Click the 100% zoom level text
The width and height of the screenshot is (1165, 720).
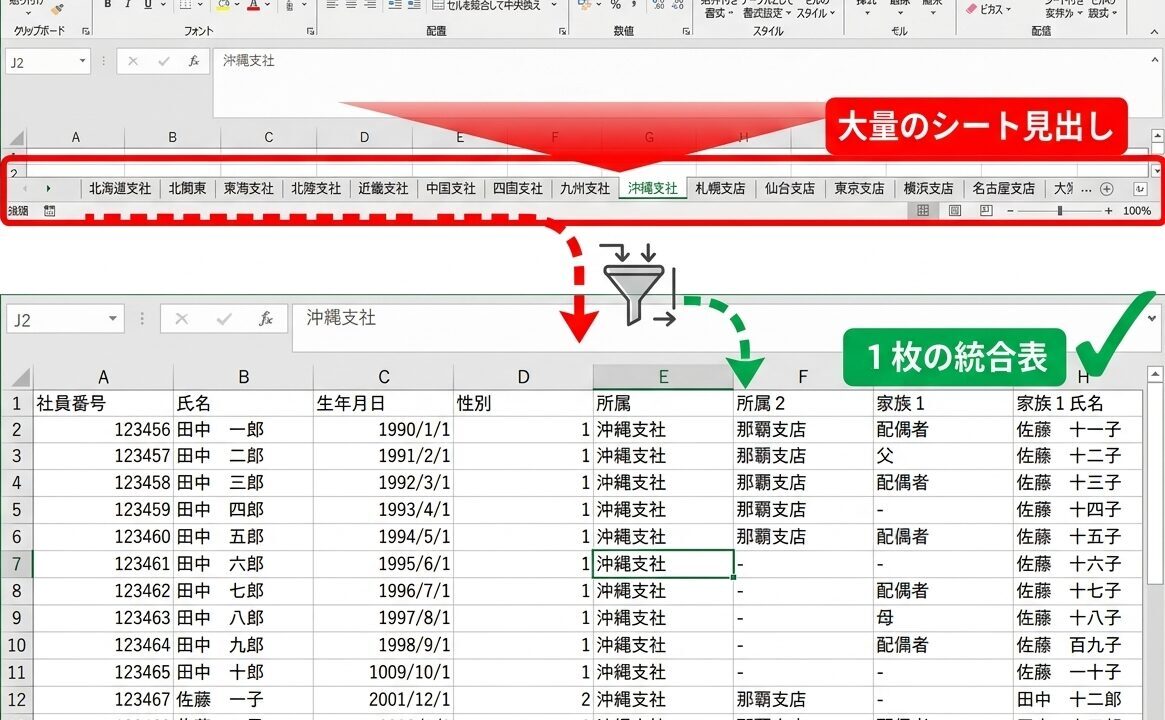[1136, 211]
